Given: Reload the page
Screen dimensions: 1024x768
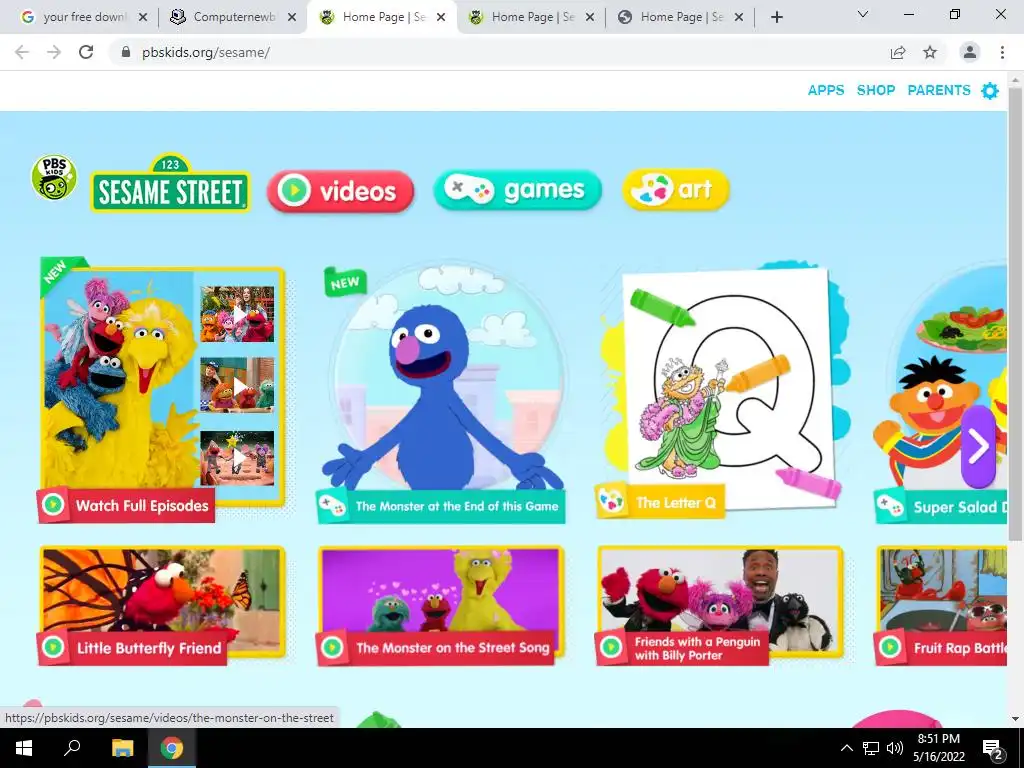Looking at the screenshot, I should click(86, 52).
